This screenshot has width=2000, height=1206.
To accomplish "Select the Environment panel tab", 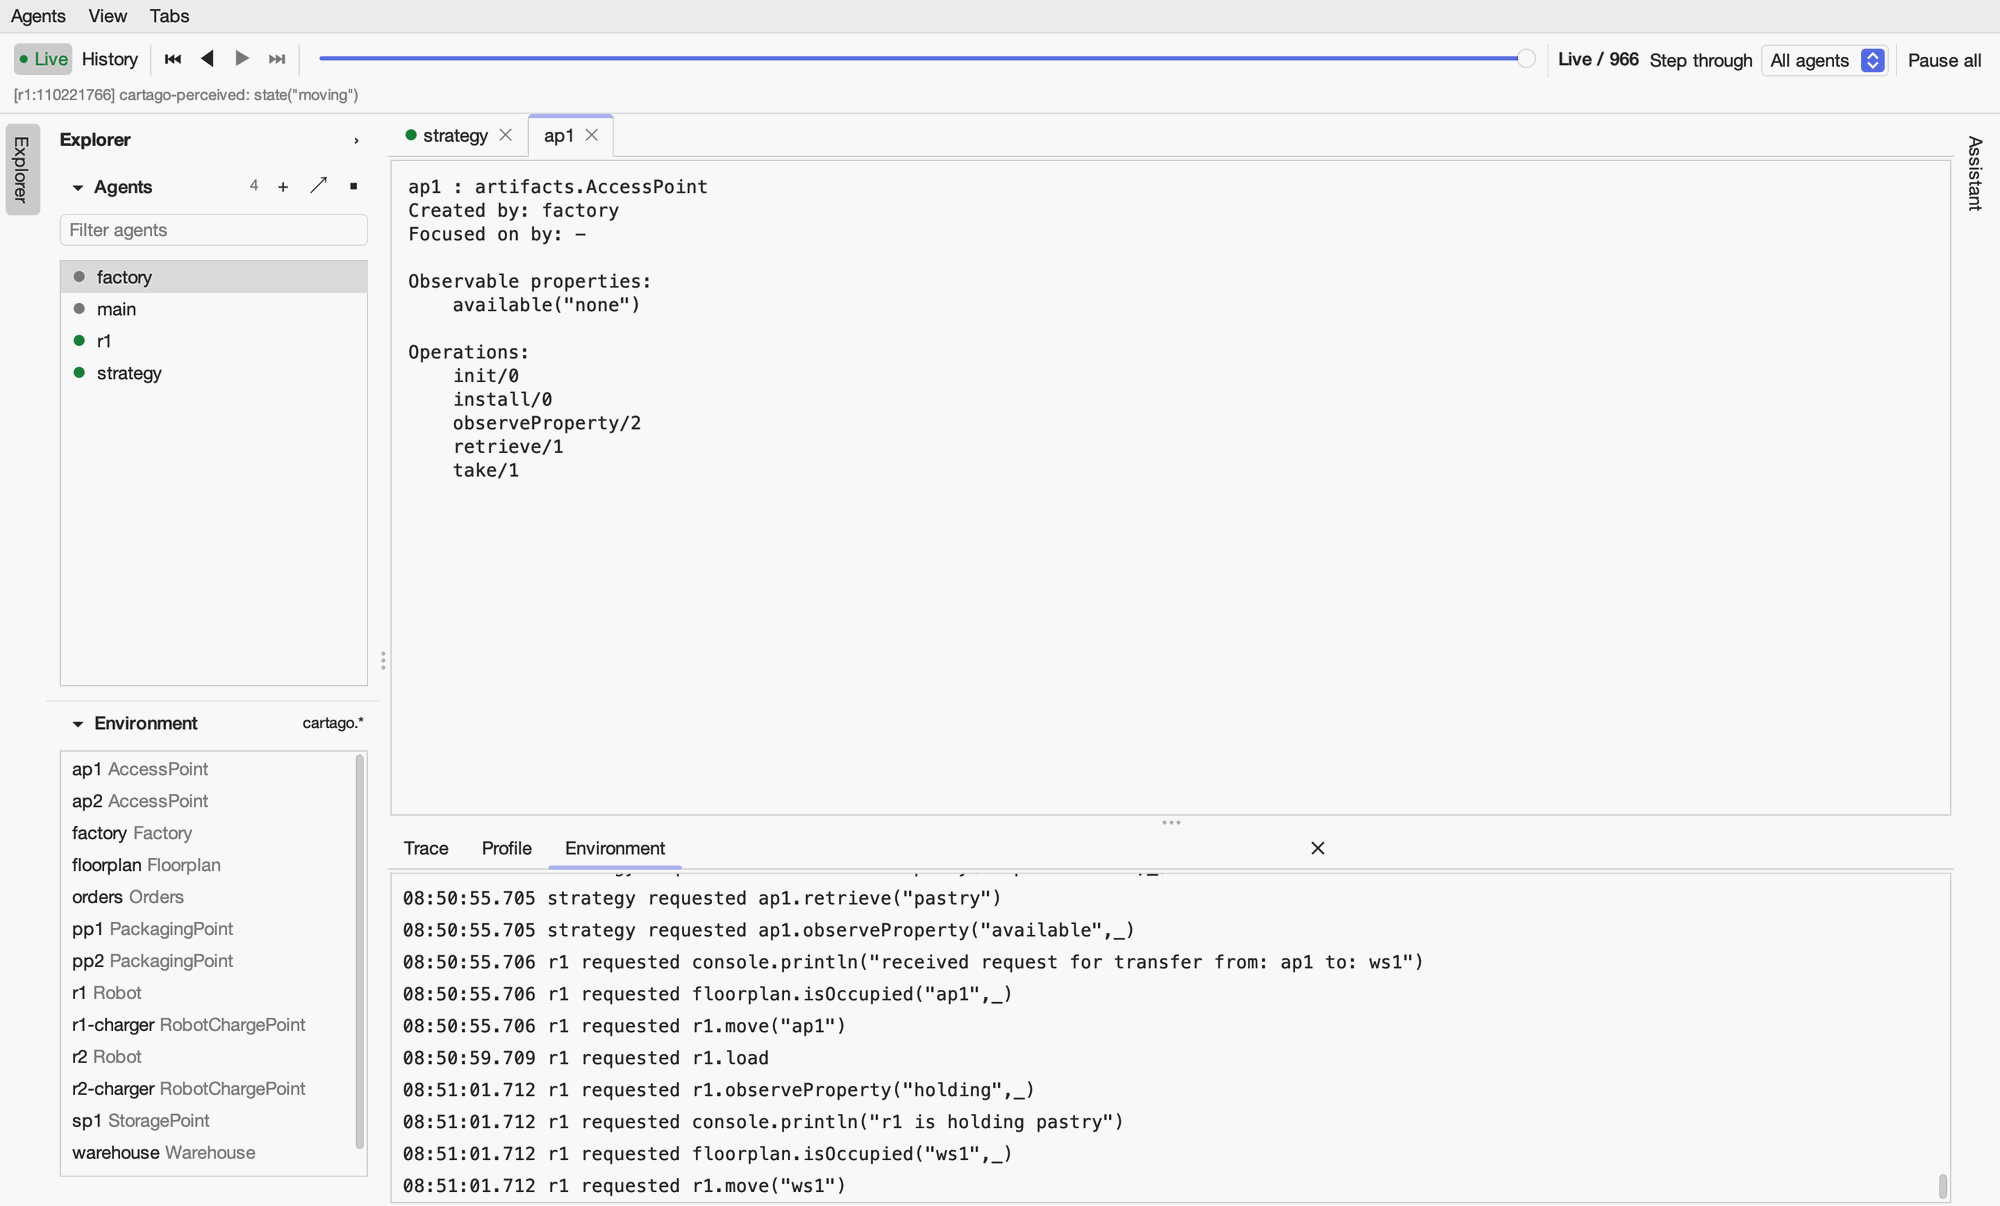I will pyautogui.click(x=615, y=848).
